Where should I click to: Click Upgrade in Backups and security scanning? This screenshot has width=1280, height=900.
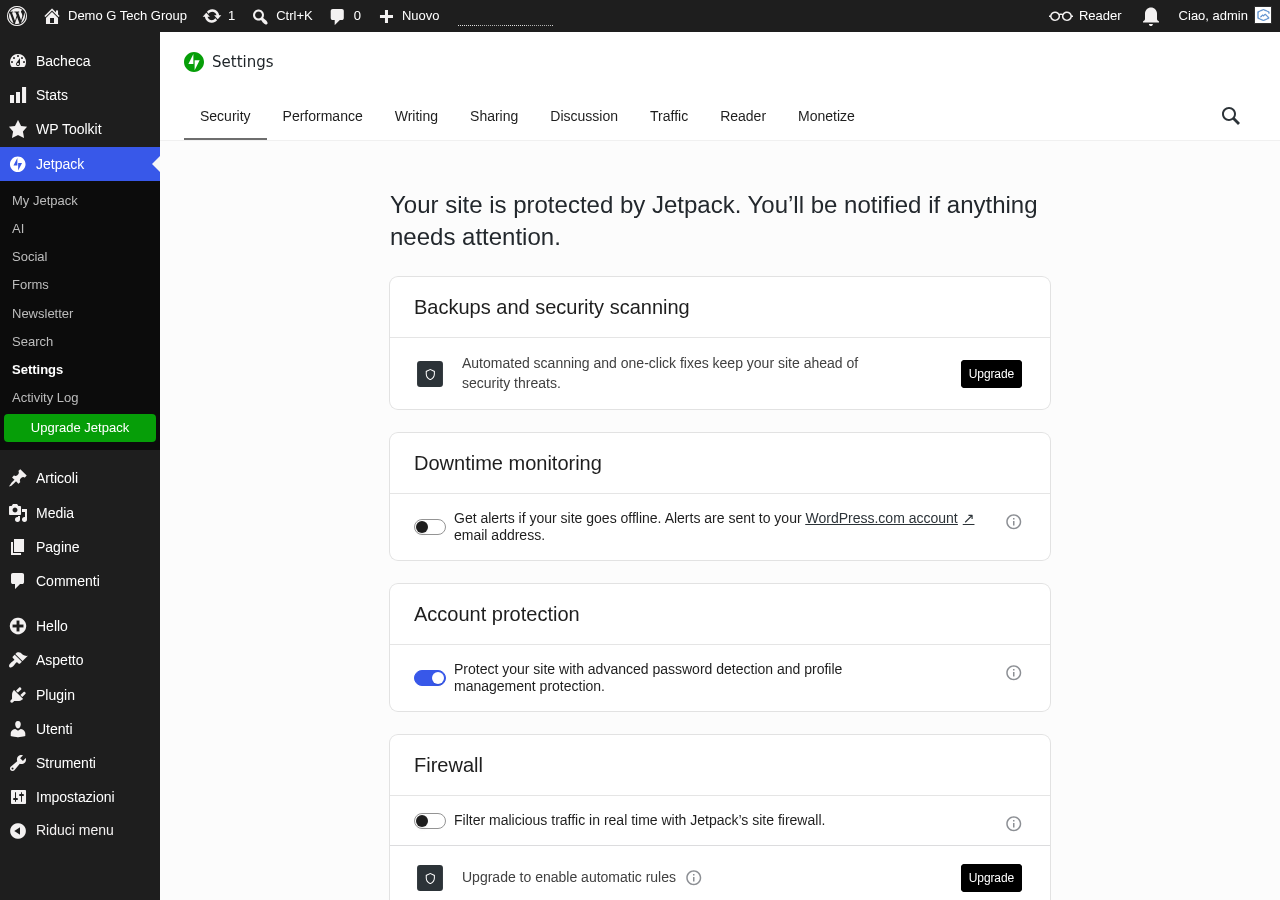tap(991, 374)
